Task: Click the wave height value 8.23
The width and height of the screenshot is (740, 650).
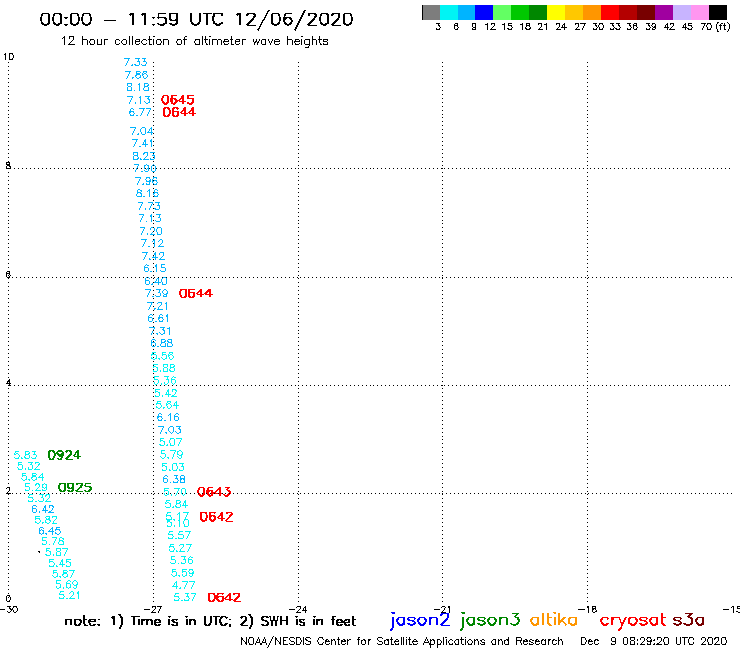Action: [143, 156]
